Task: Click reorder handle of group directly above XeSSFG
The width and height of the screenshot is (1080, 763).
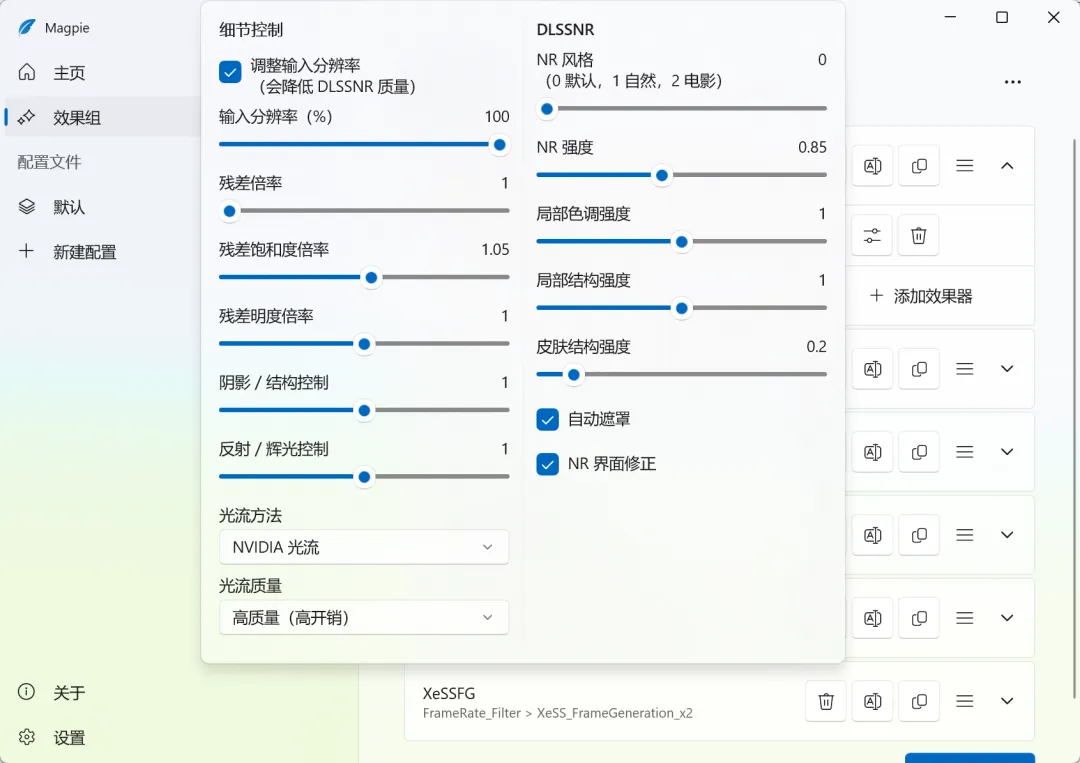Action: [x=964, y=618]
